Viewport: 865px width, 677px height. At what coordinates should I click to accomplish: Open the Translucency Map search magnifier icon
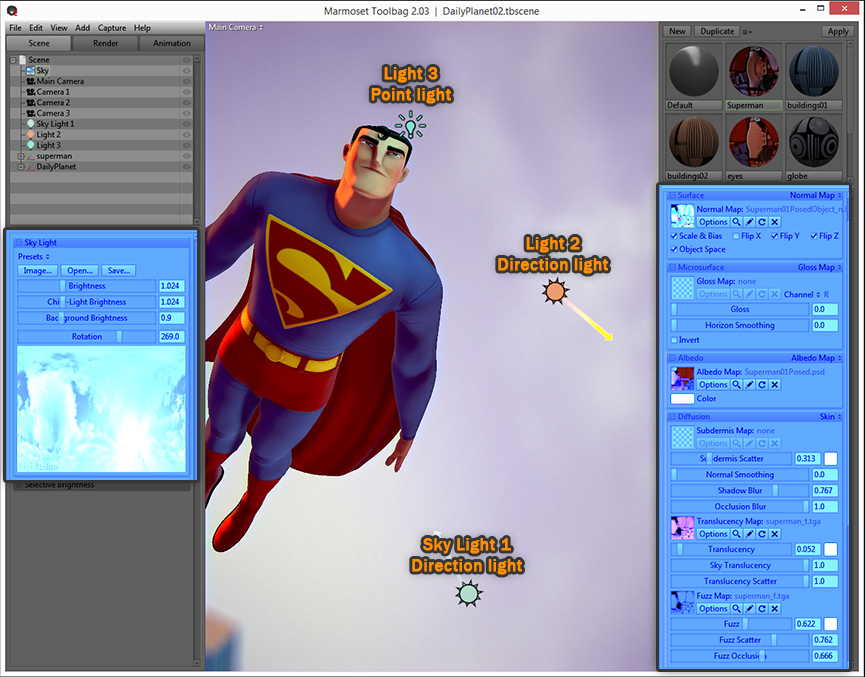click(x=736, y=534)
